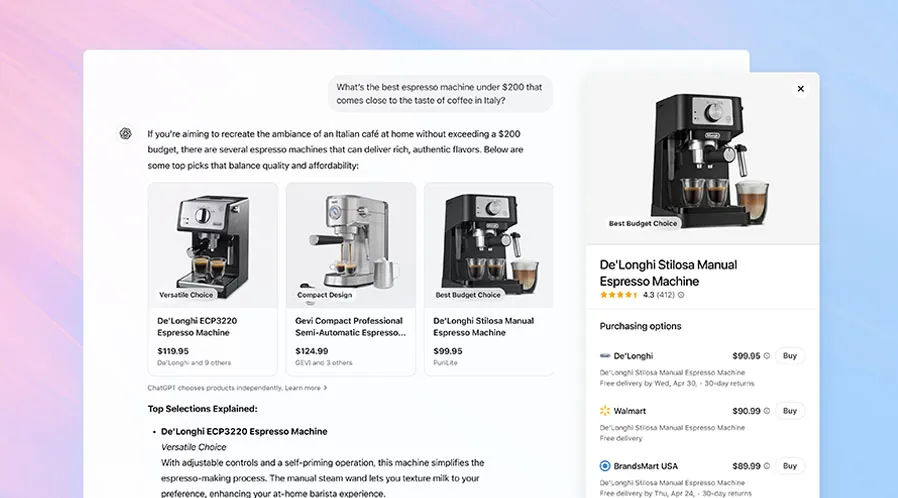Buy from the De'Longhi store option
898x498 pixels.
click(790, 355)
